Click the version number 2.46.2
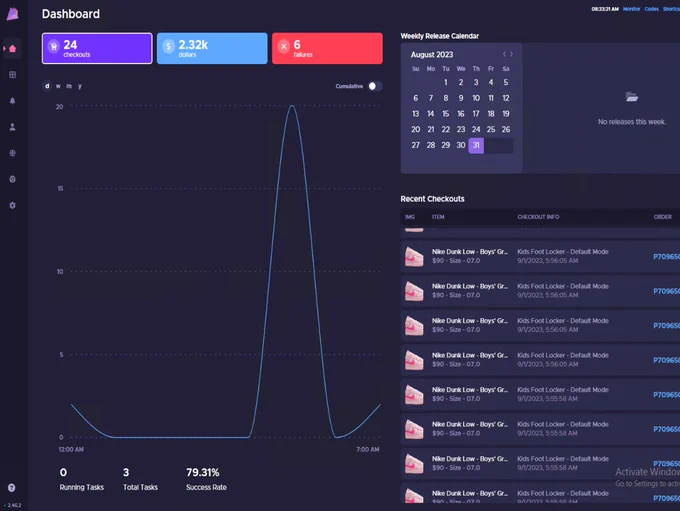This screenshot has width=680, height=511. pos(14,505)
